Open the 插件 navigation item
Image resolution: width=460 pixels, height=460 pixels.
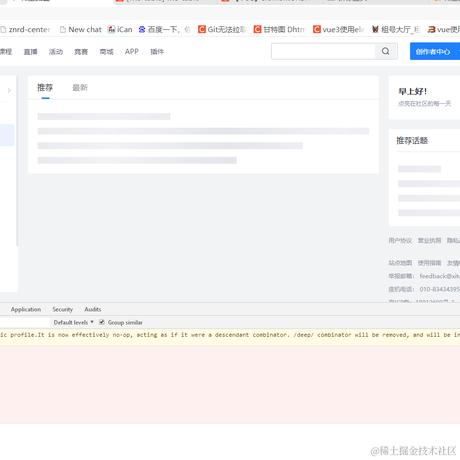tap(157, 52)
